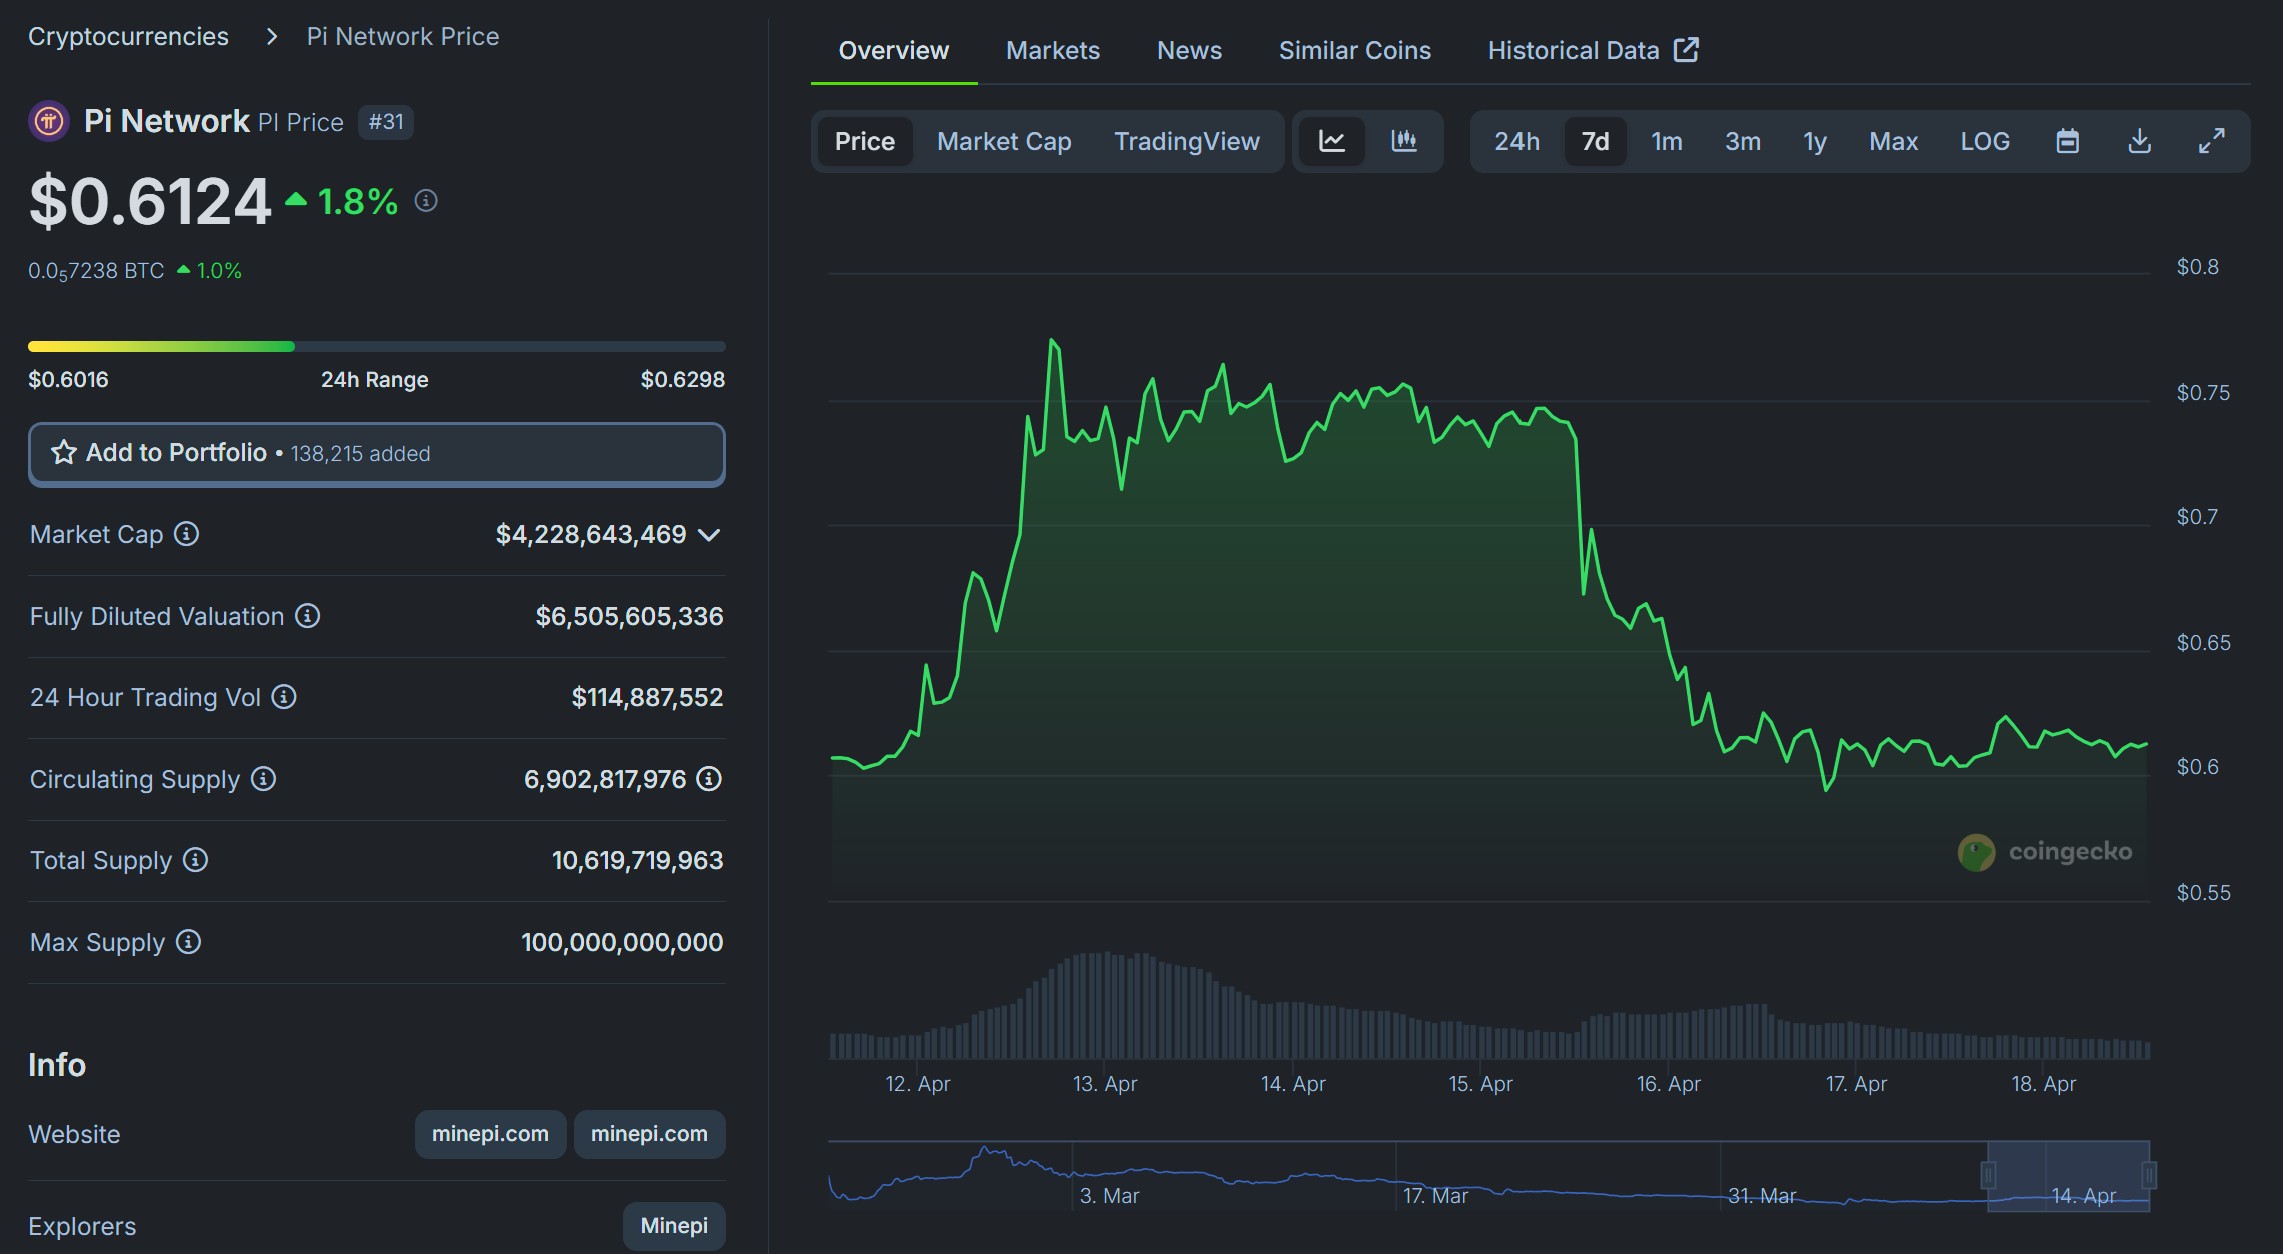Grab right handle of chart navigator
The image size is (2283, 1254).
[x=2149, y=1175]
